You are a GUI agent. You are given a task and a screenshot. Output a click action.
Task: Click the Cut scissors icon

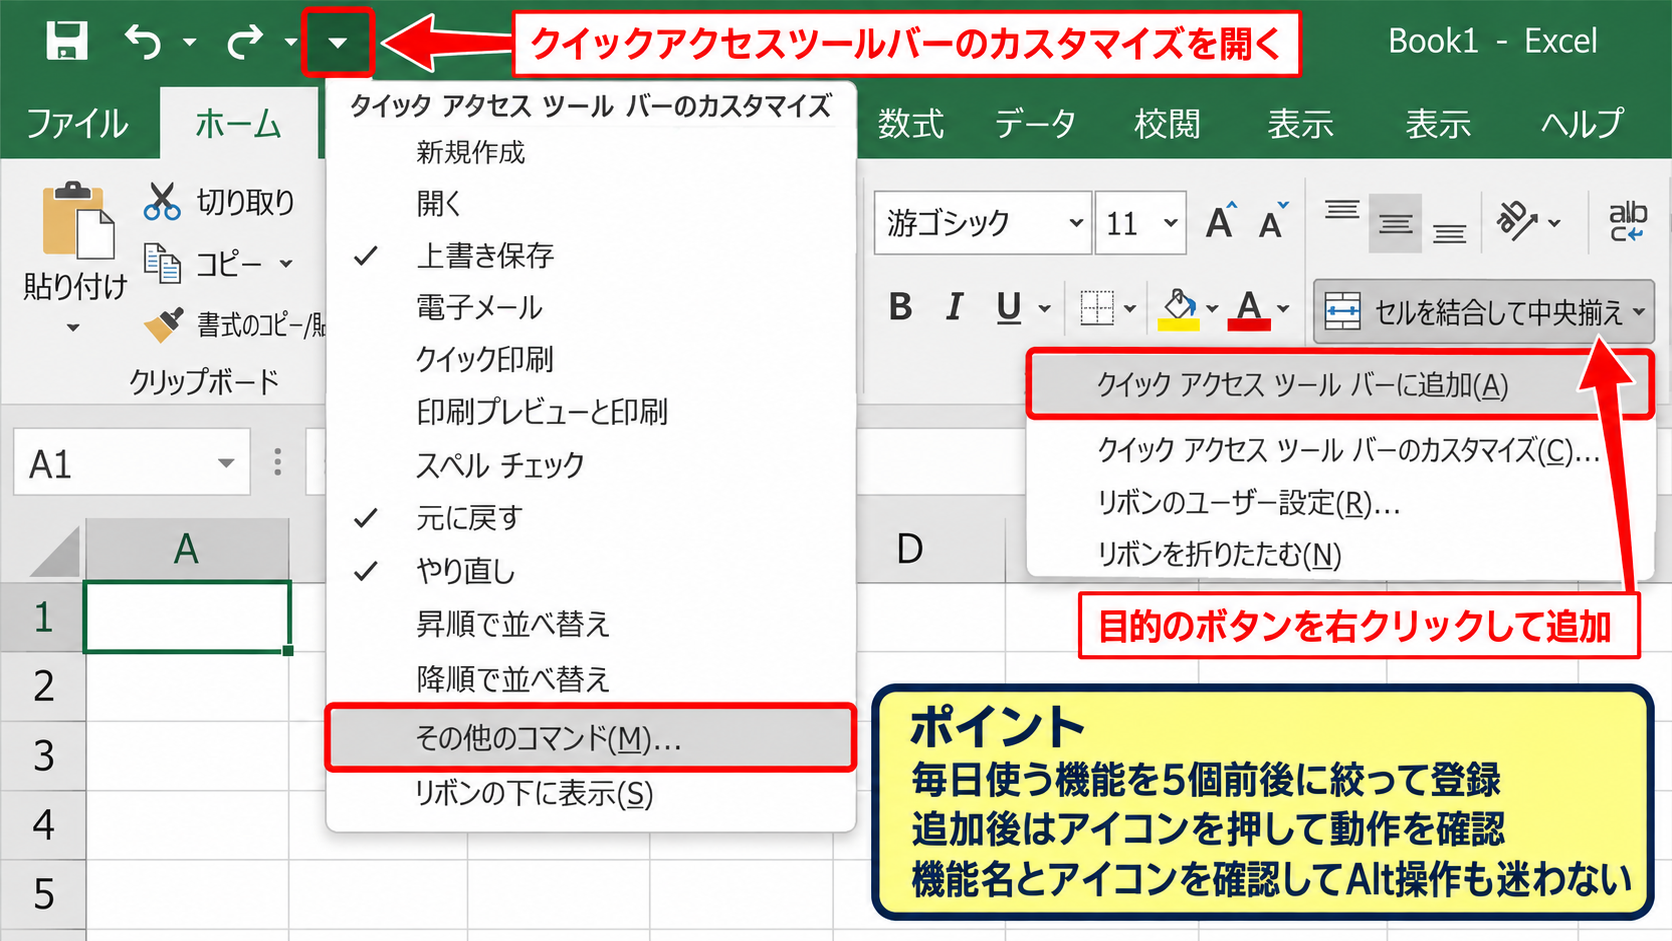pos(161,201)
